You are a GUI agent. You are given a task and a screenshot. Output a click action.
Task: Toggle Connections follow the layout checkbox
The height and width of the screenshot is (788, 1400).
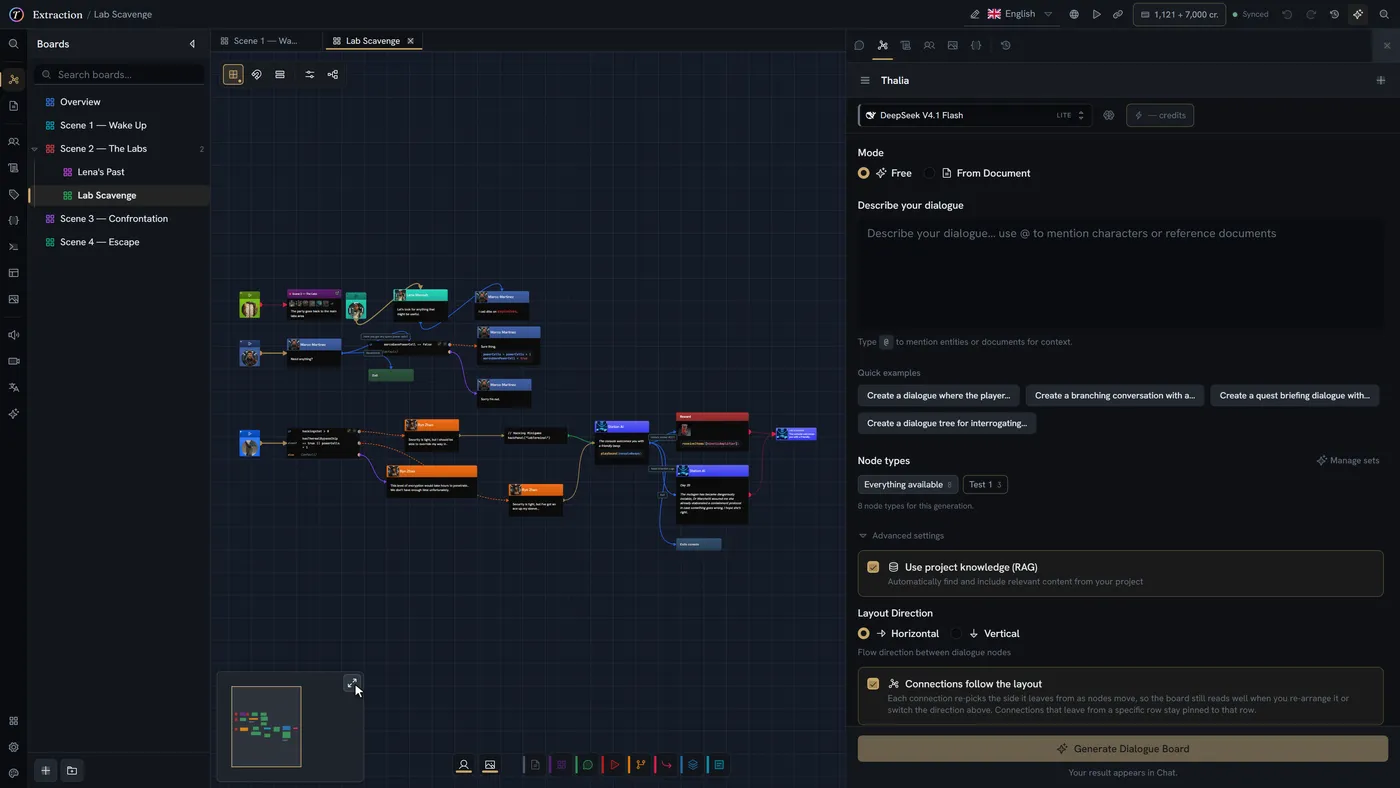pyautogui.click(x=873, y=684)
